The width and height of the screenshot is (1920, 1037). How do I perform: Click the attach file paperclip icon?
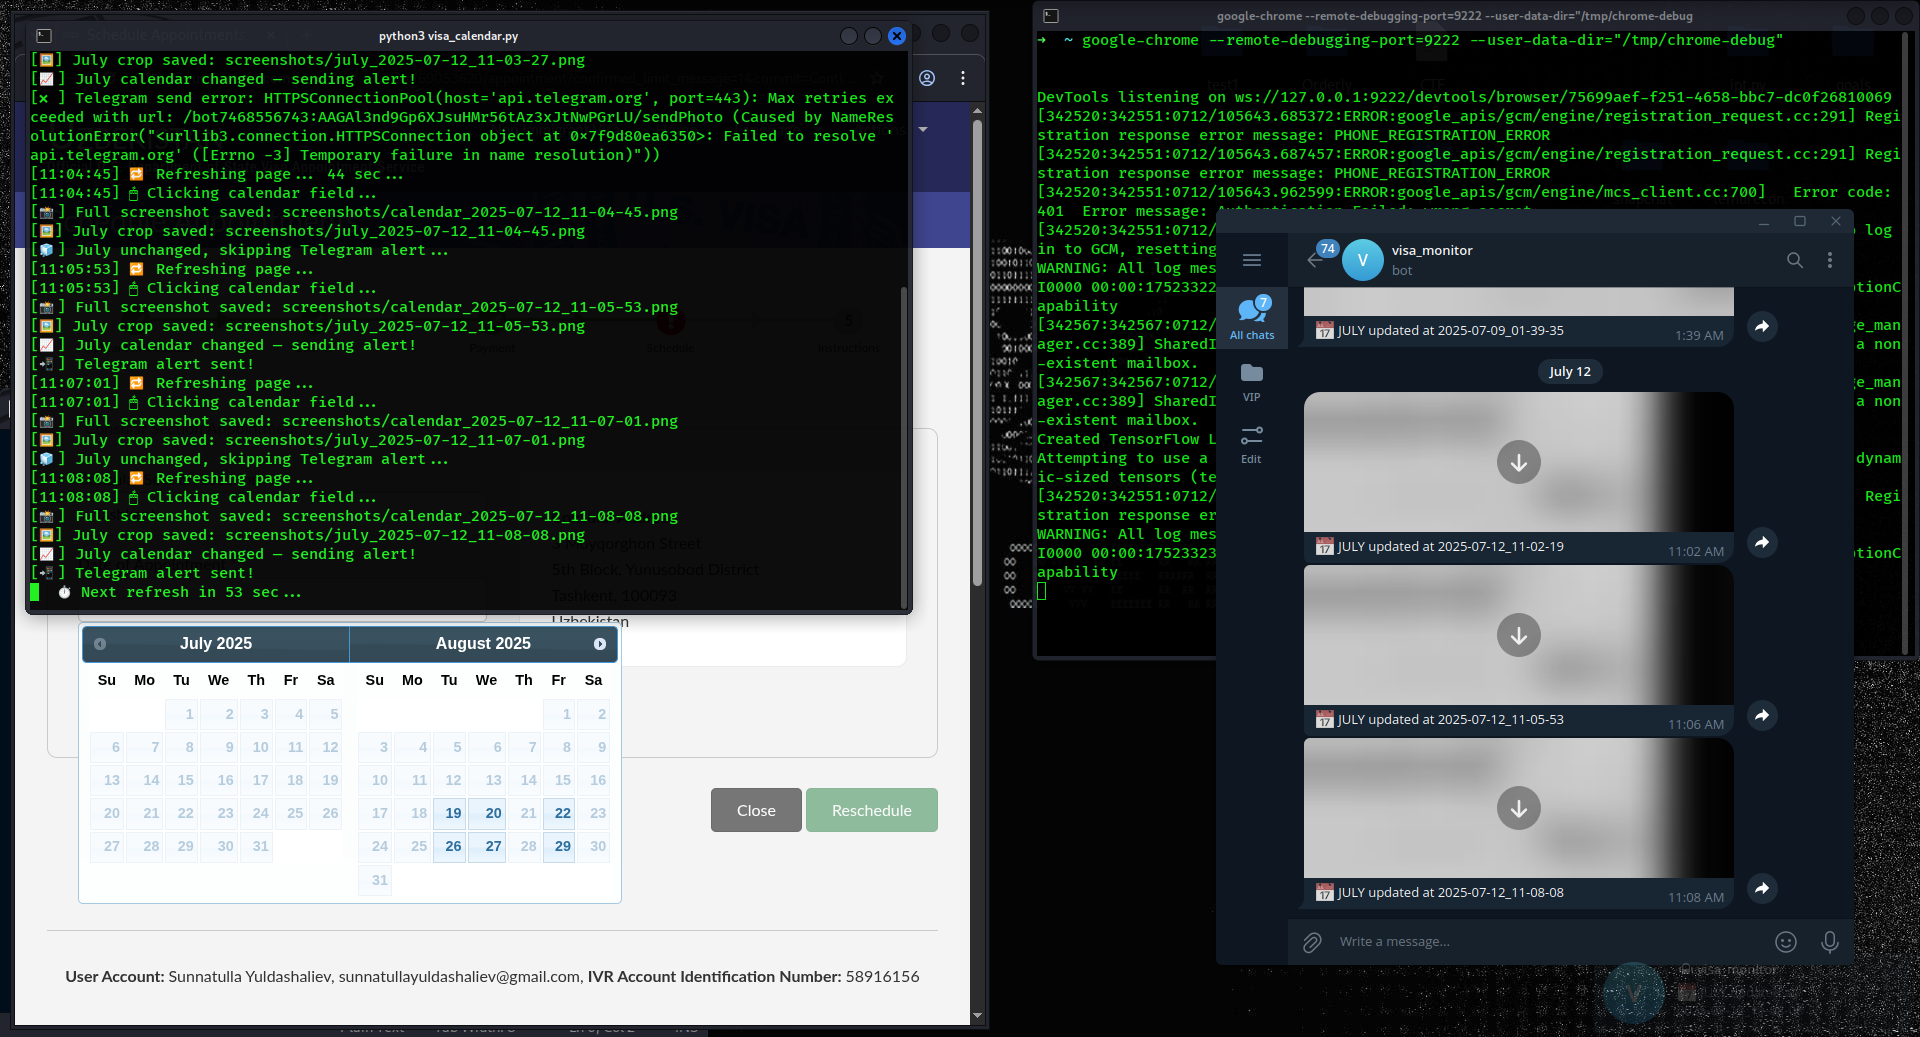pos(1312,942)
